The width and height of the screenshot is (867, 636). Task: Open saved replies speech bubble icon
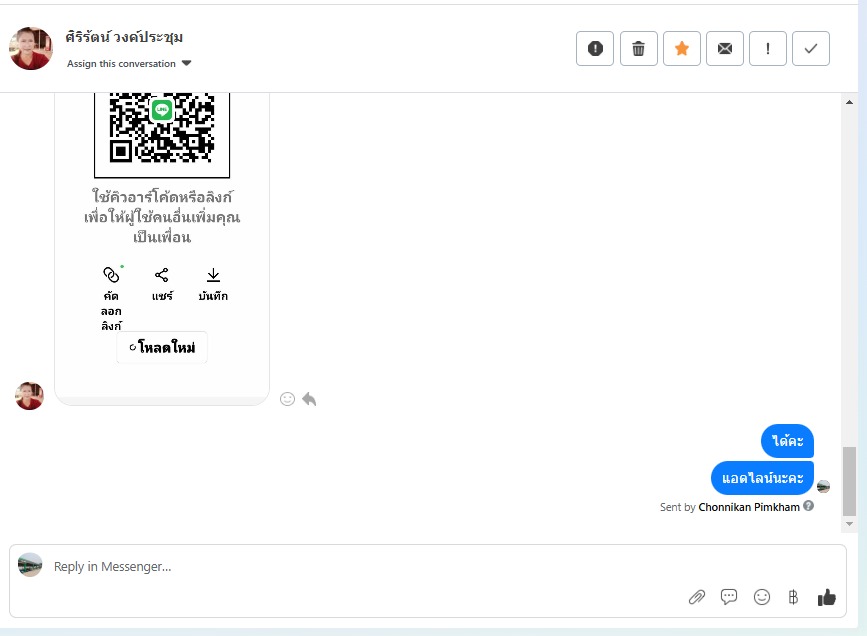729,597
